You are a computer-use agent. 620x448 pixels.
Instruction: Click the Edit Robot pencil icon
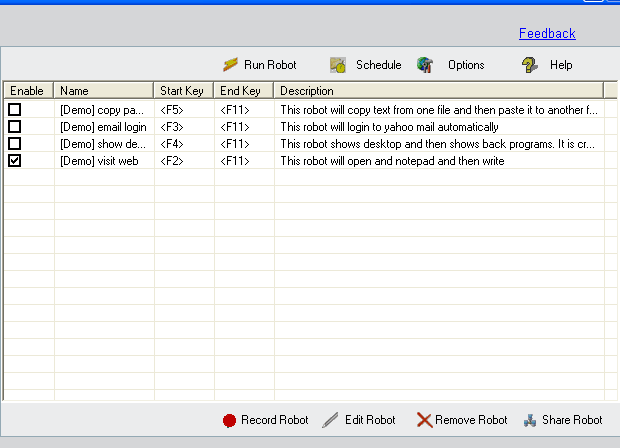tap(330, 420)
